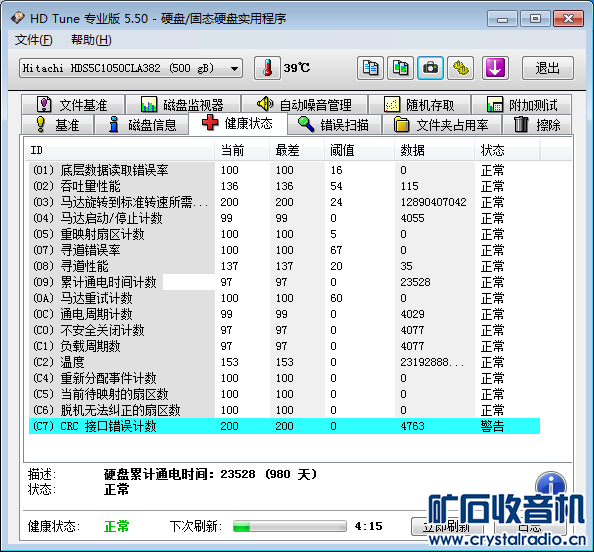Image resolution: width=594 pixels, height=552 pixels.
Task: Open the Hitachi drive selection dropdown
Action: click(x=131, y=68)
